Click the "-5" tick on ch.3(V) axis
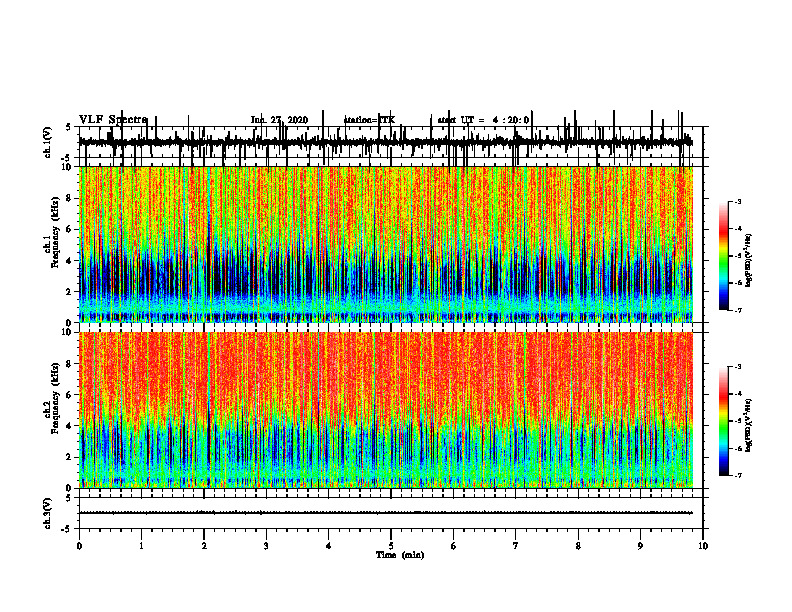The image size is (792, 612). pyautogui.click(x=67, y=529)
